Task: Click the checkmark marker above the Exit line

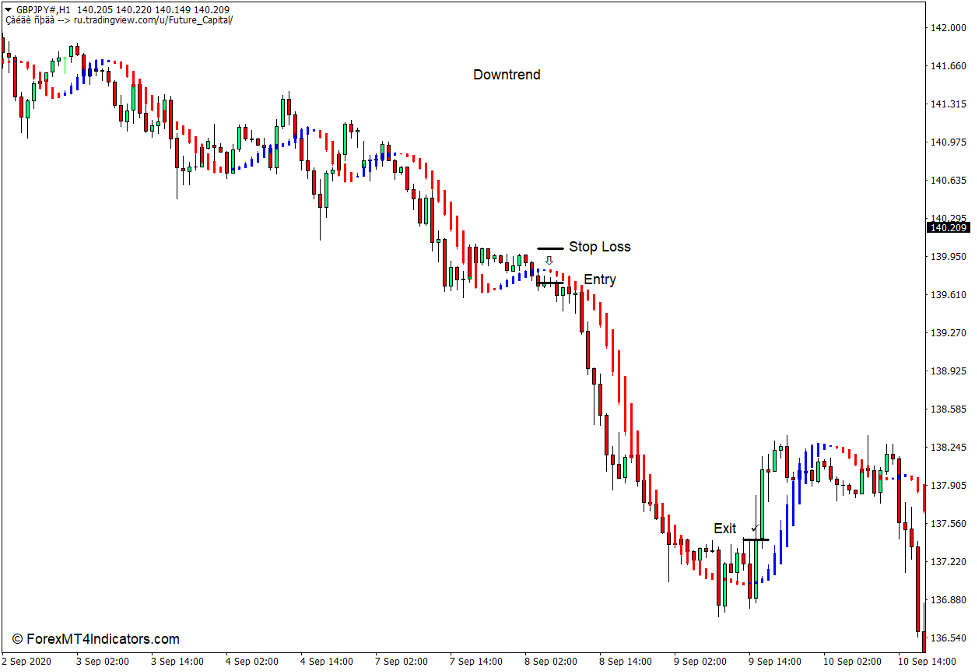Action: [754, 528]
